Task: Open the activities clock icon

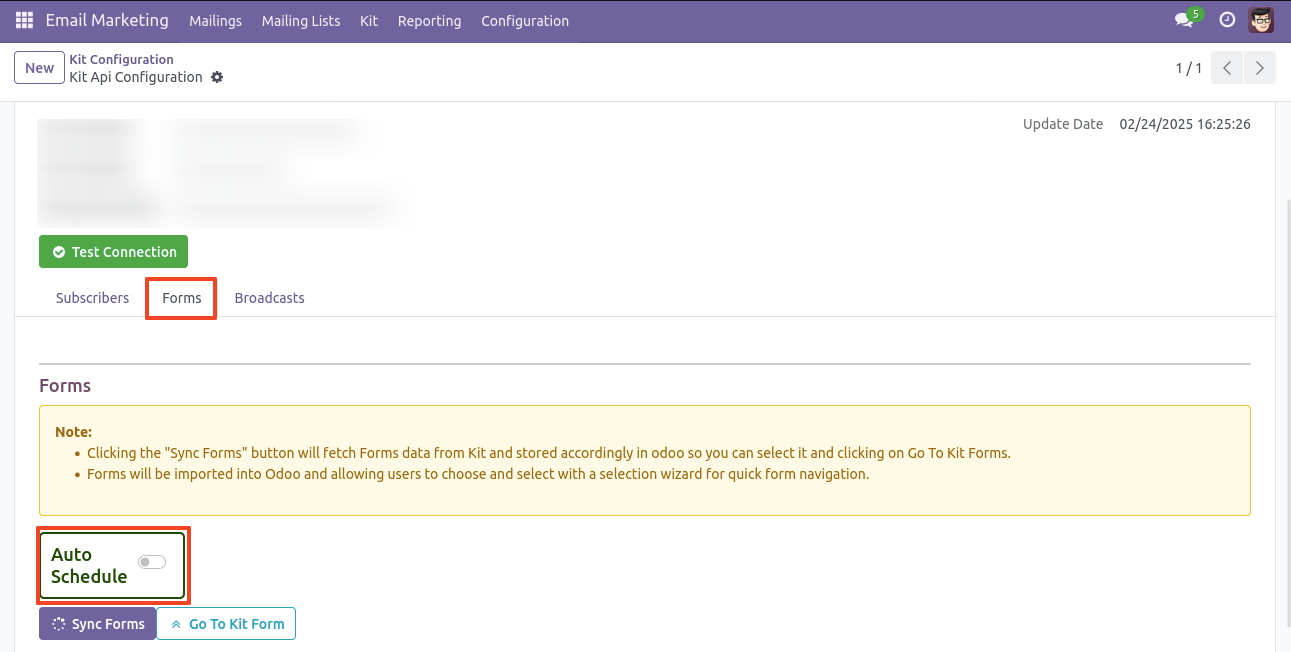Action: [x=1227, y=20]
